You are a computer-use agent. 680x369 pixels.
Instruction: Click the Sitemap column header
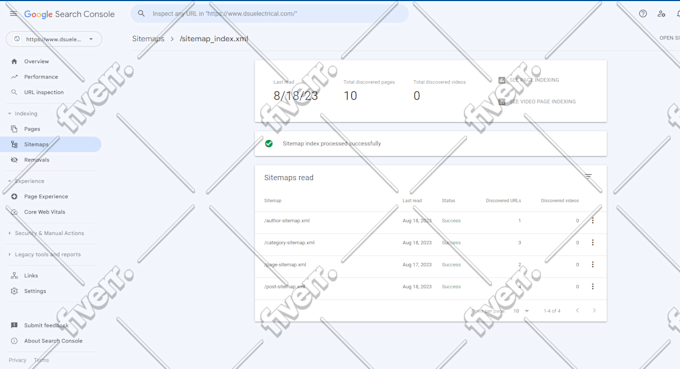pyautogui.click(x=273, y=201)
